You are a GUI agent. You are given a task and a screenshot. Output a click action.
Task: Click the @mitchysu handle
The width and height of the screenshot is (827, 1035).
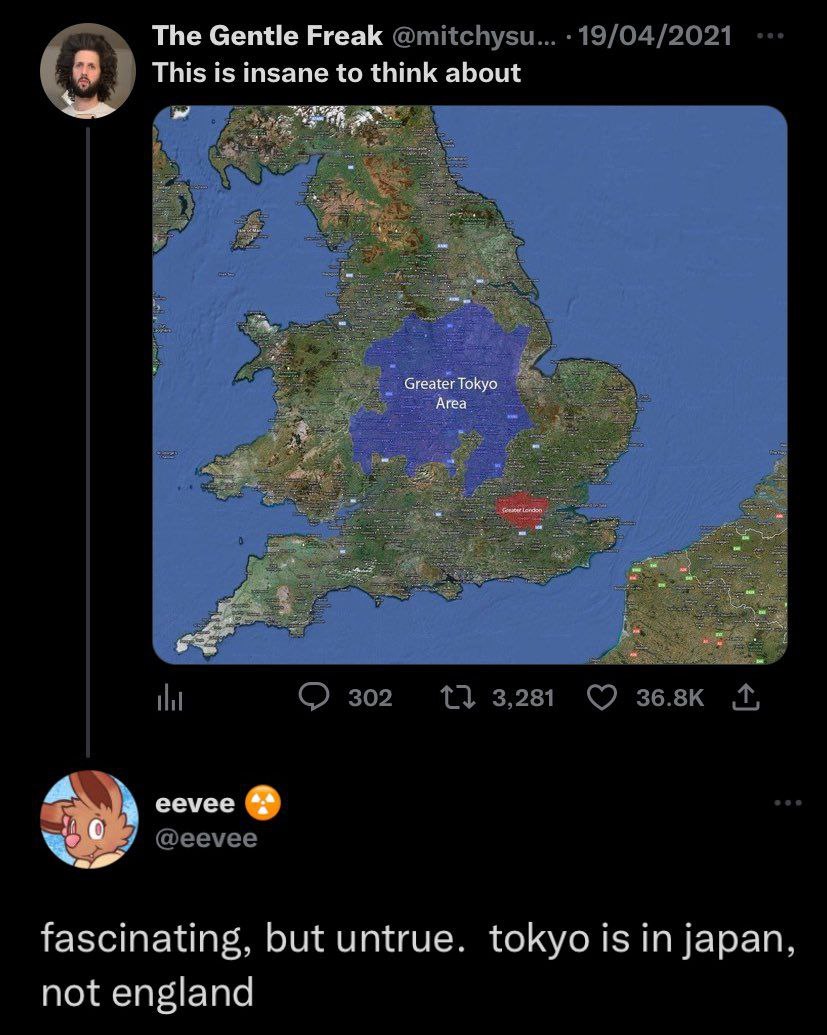coord(469,37)
